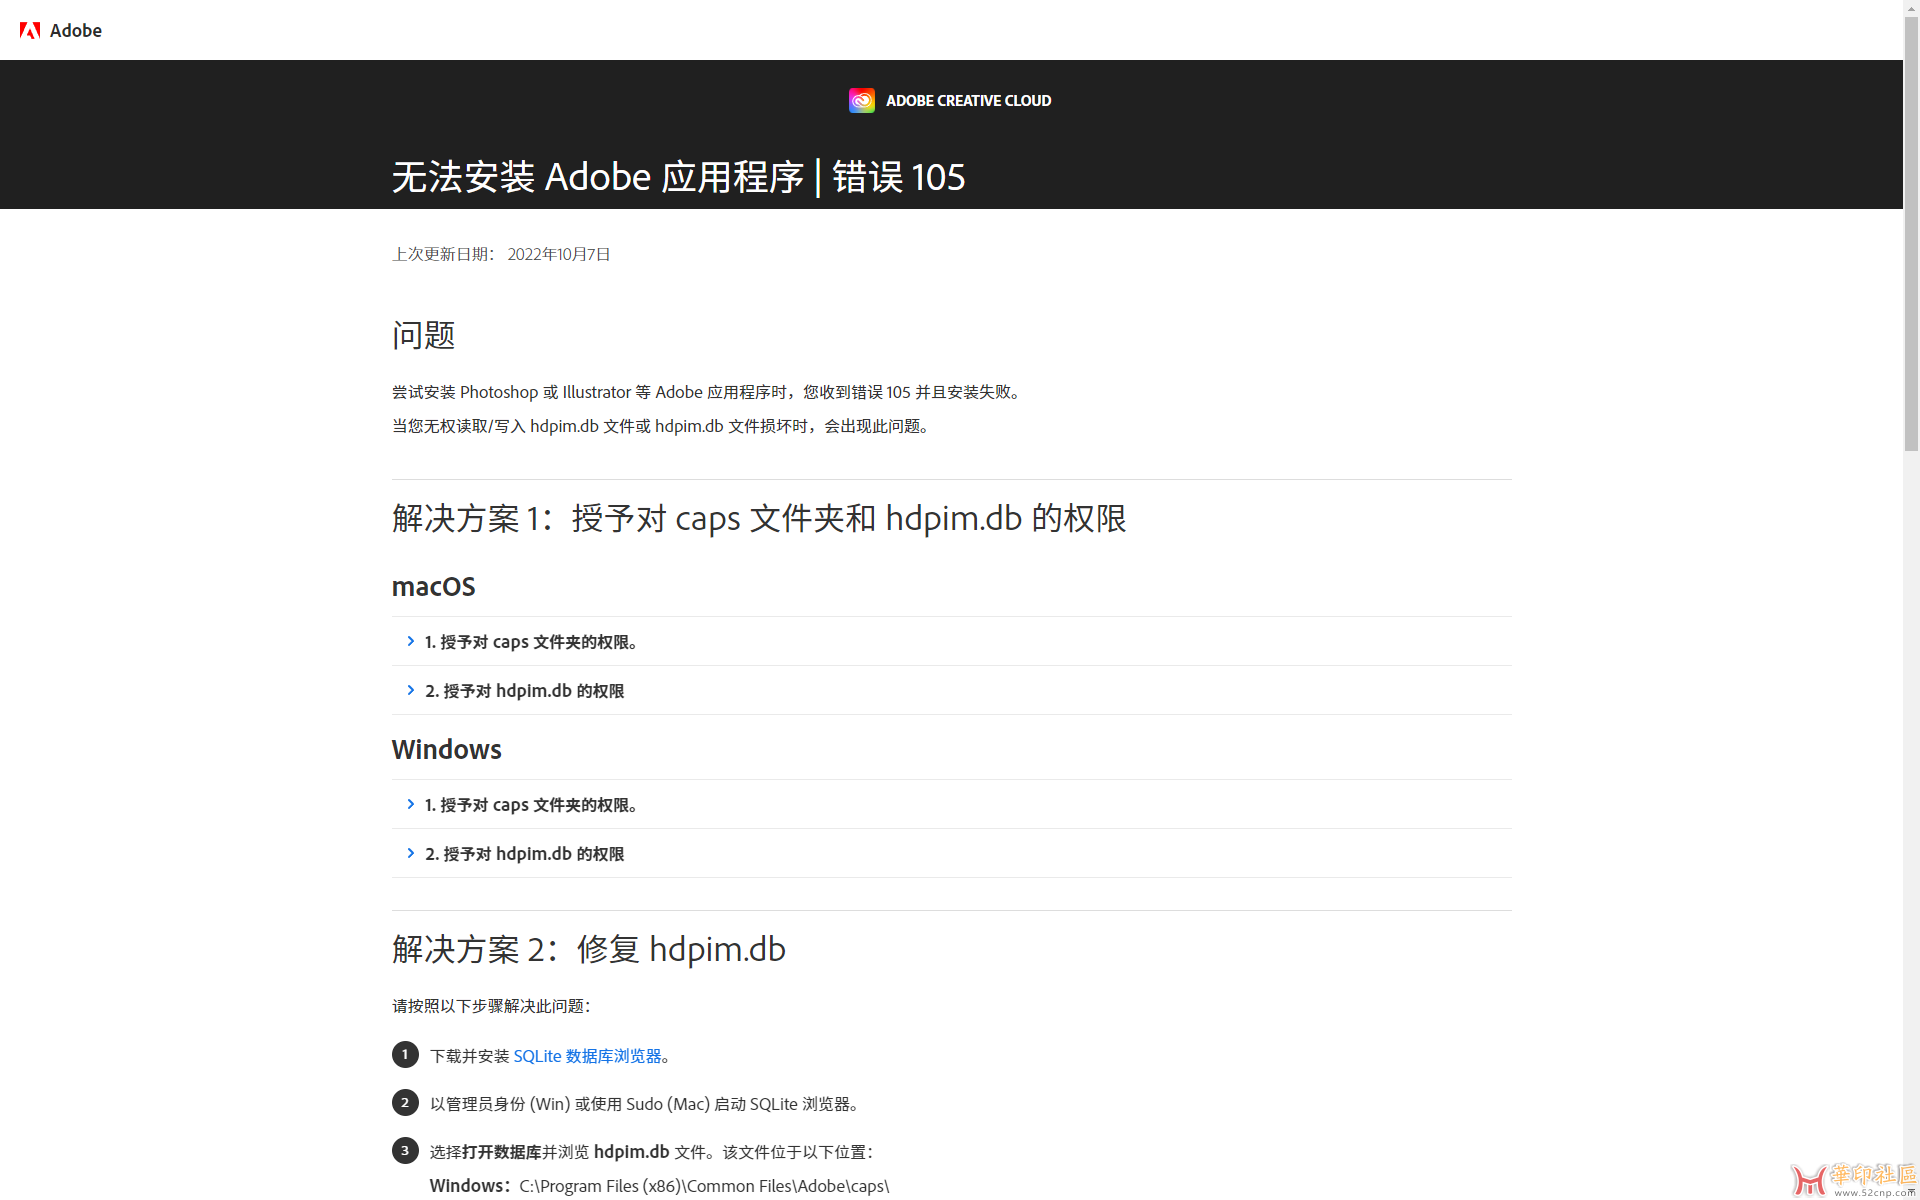Click the sentence 尝试安装 Photoshop 或 Illustrator

pyautogui.click(x=708, y=392)
